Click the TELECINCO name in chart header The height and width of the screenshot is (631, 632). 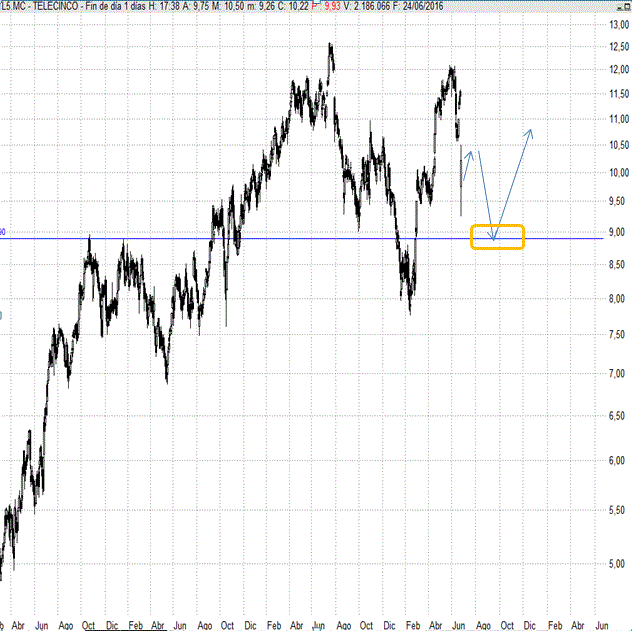56,6
